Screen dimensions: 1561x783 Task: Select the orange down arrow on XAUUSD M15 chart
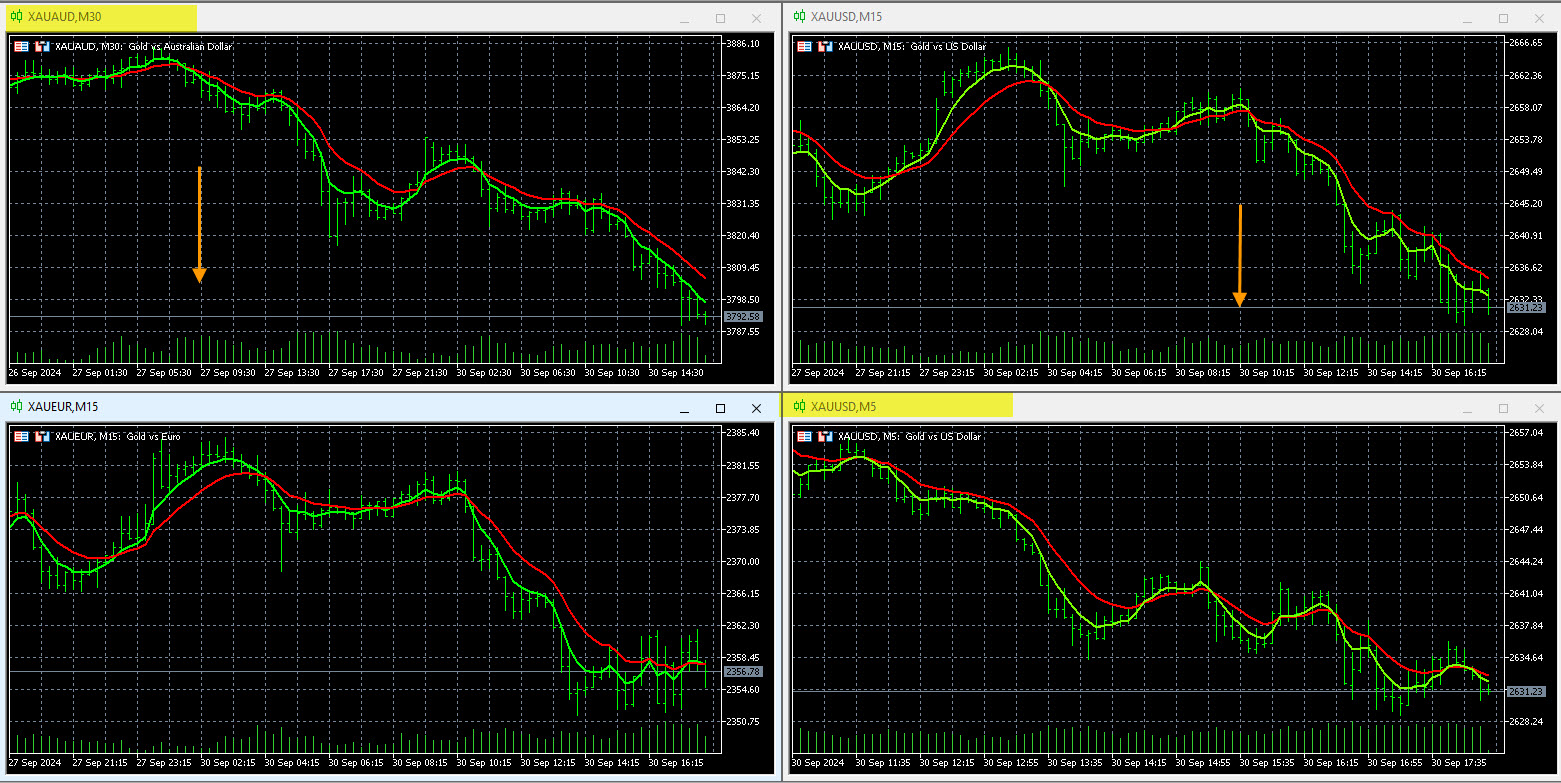coord(1239,255)
